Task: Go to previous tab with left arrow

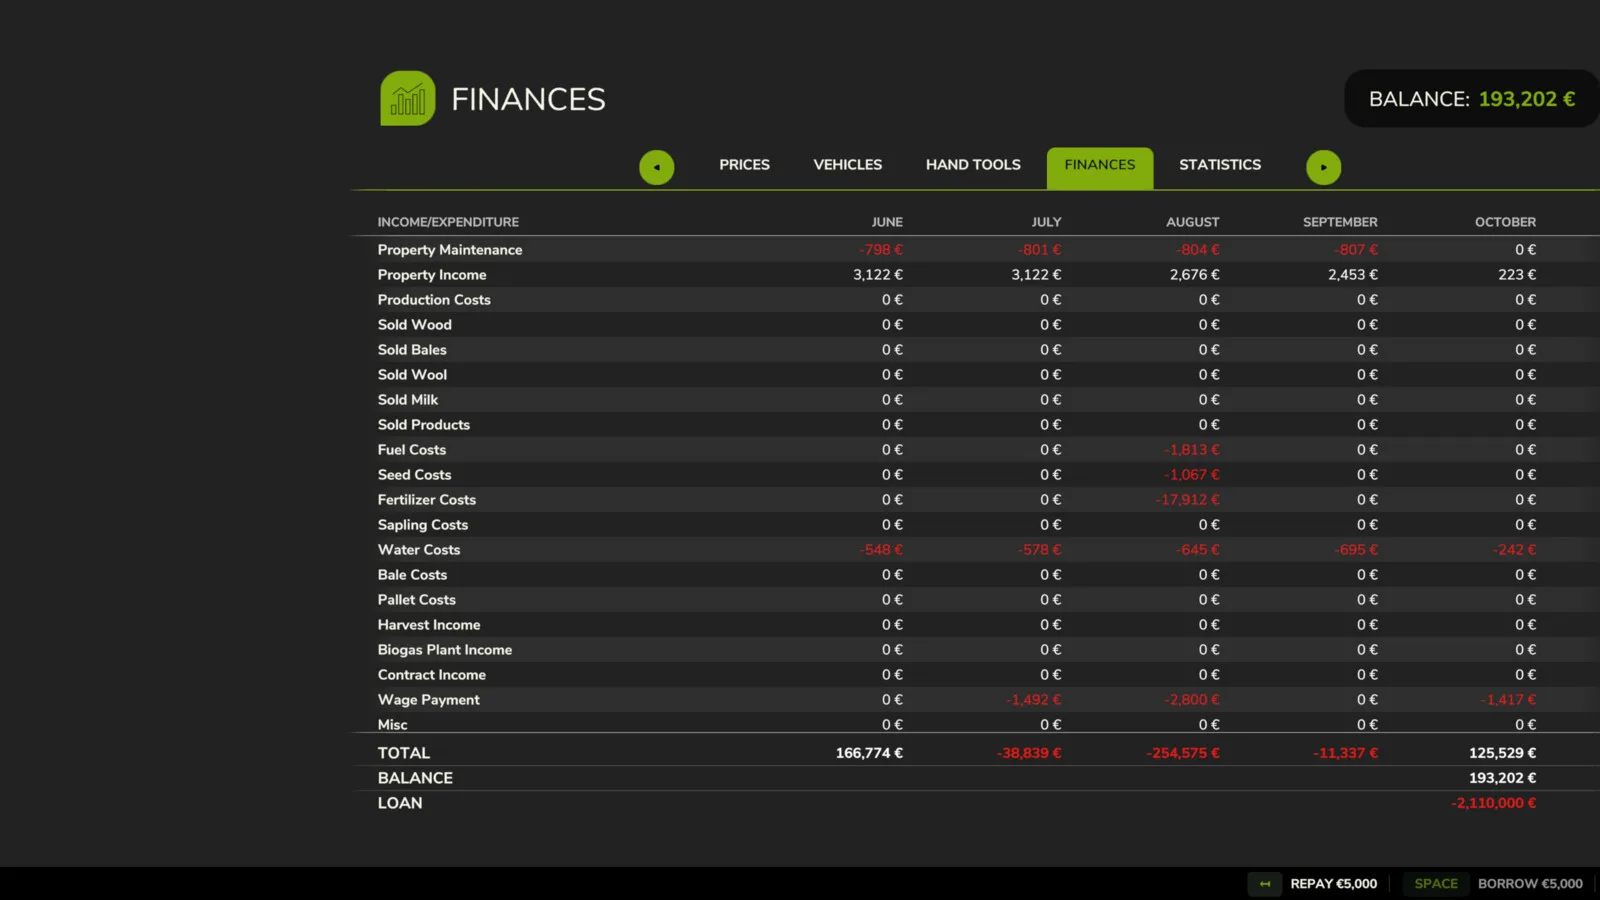Action: (x=657, y=167)
